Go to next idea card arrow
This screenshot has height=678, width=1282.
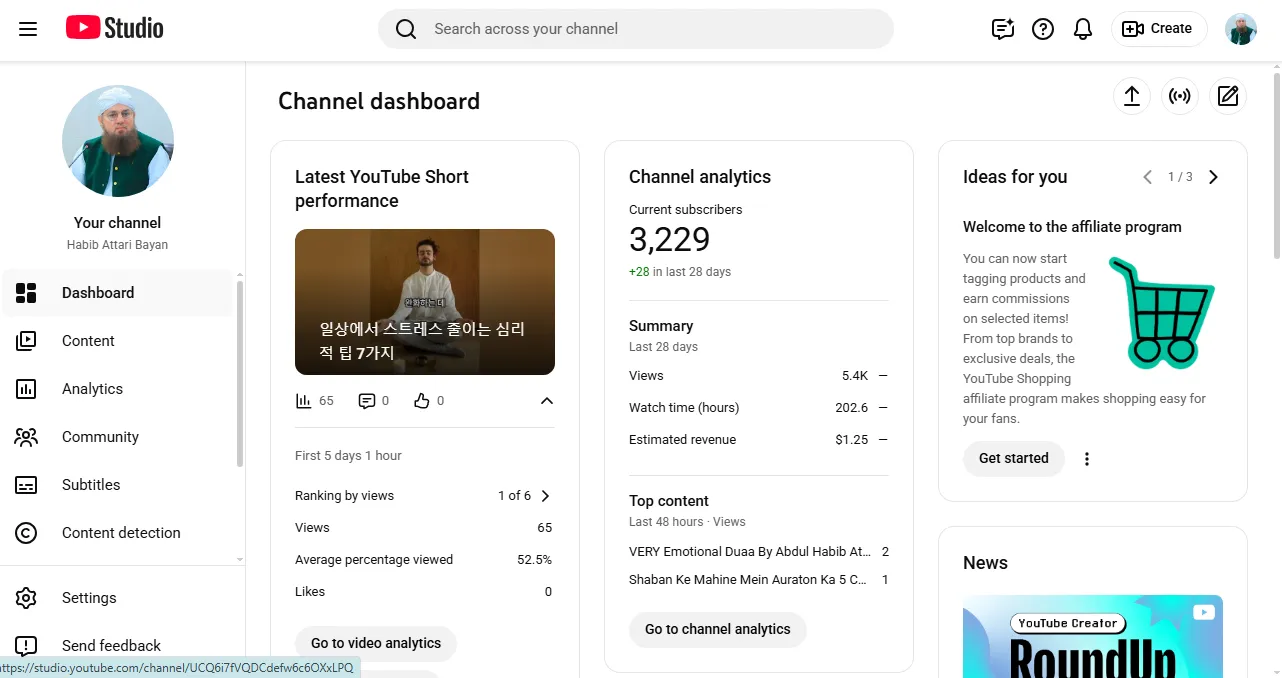(x=1213, y=177)
